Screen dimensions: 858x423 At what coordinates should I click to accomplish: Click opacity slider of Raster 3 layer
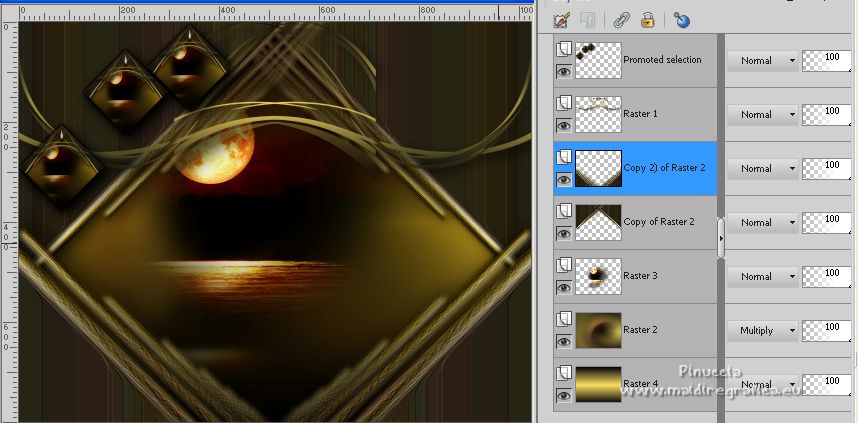tap(827, 277)
